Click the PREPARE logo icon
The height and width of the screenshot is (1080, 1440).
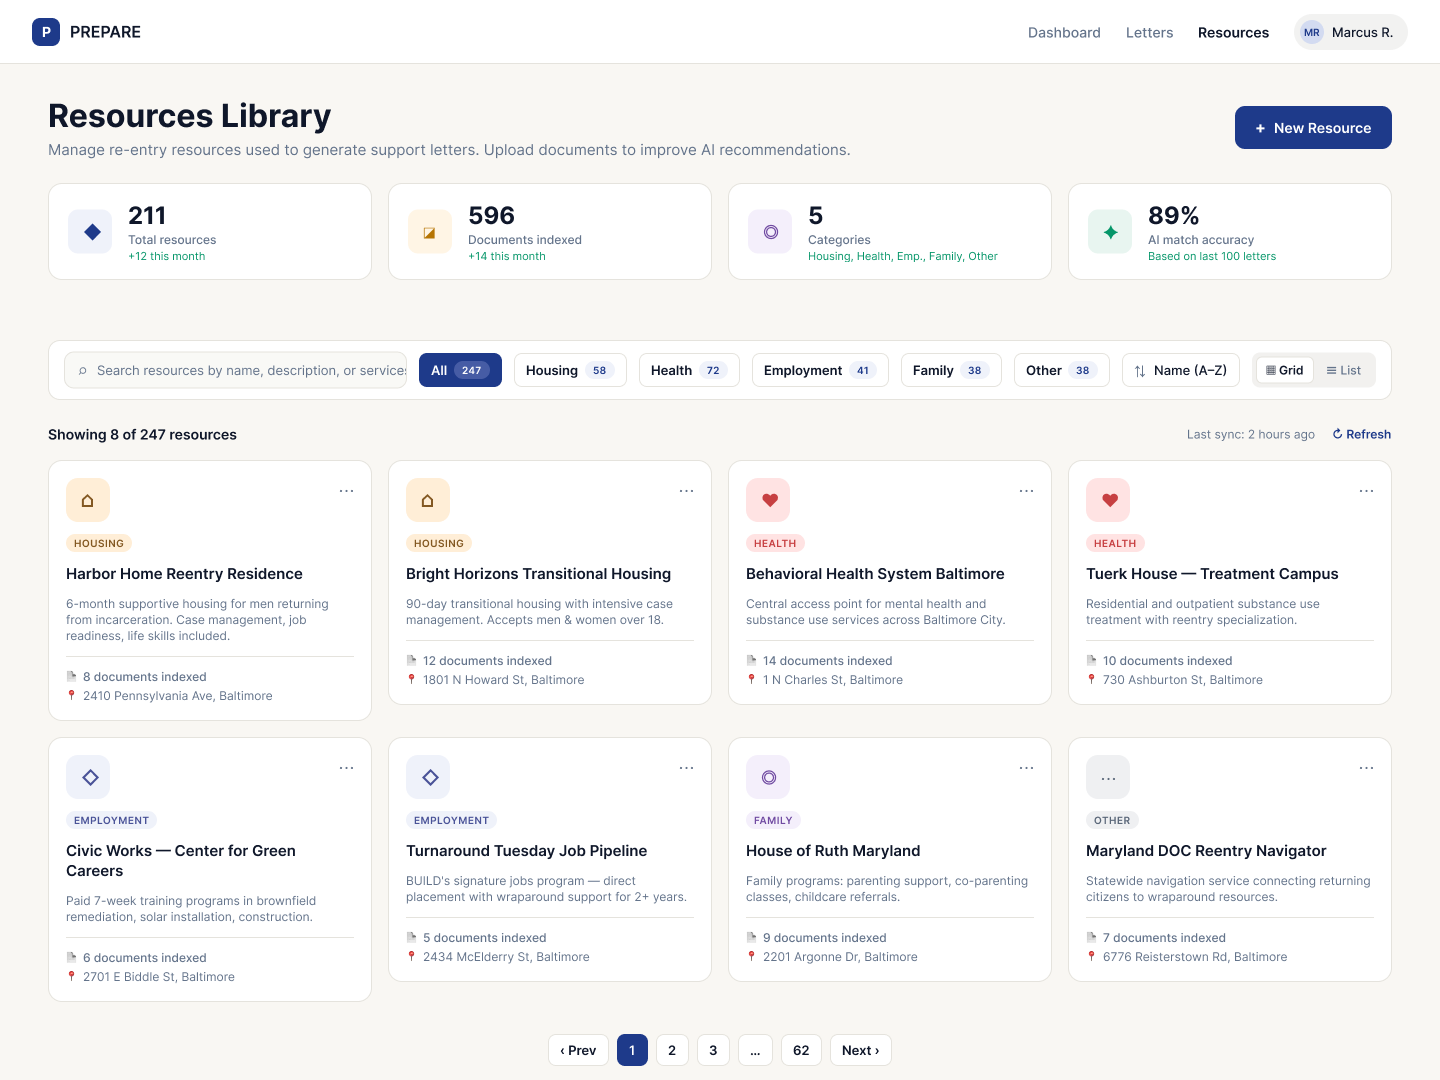(x=46, y=32)
